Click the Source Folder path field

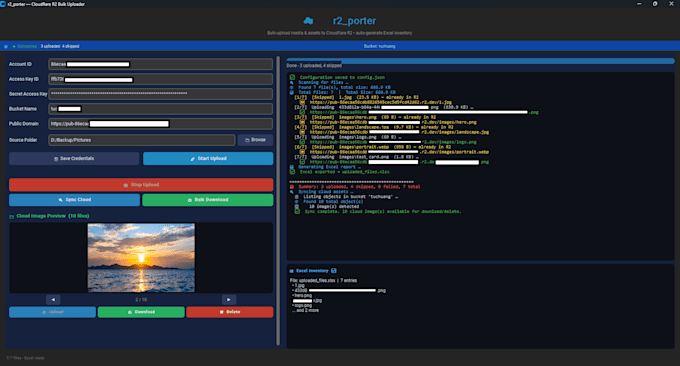click(142, 140)
